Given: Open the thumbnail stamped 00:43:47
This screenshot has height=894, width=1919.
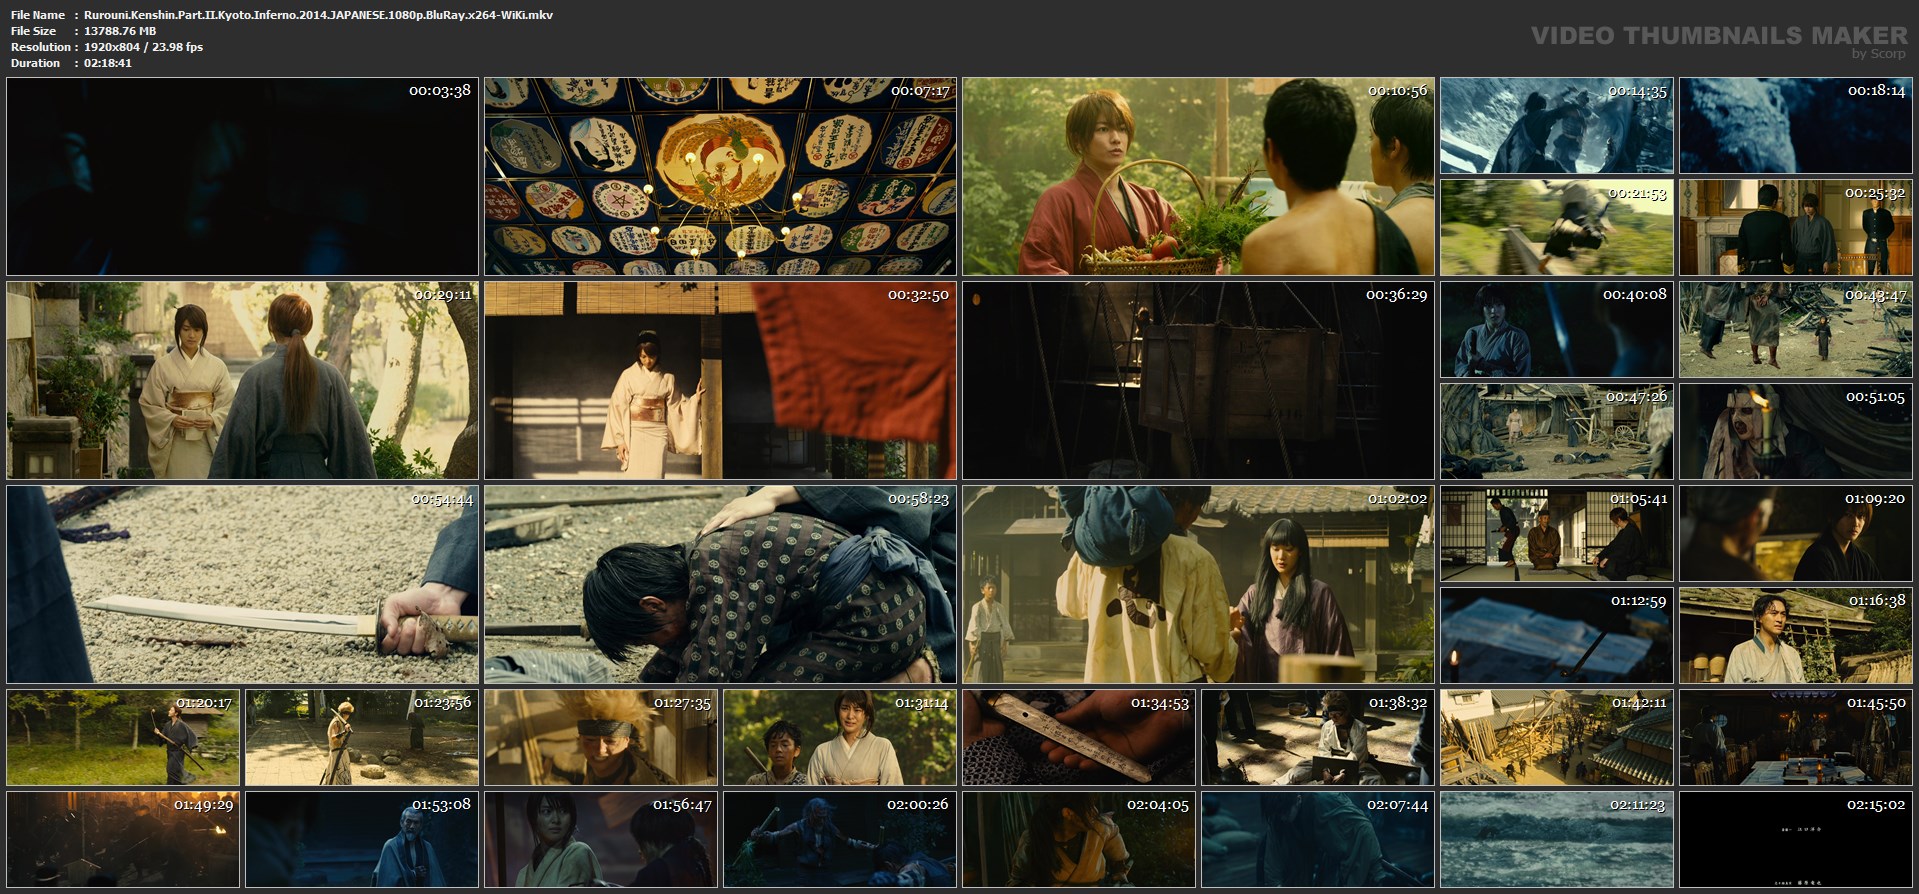Looking at the screenshot, I should [x=1796, y=330].
